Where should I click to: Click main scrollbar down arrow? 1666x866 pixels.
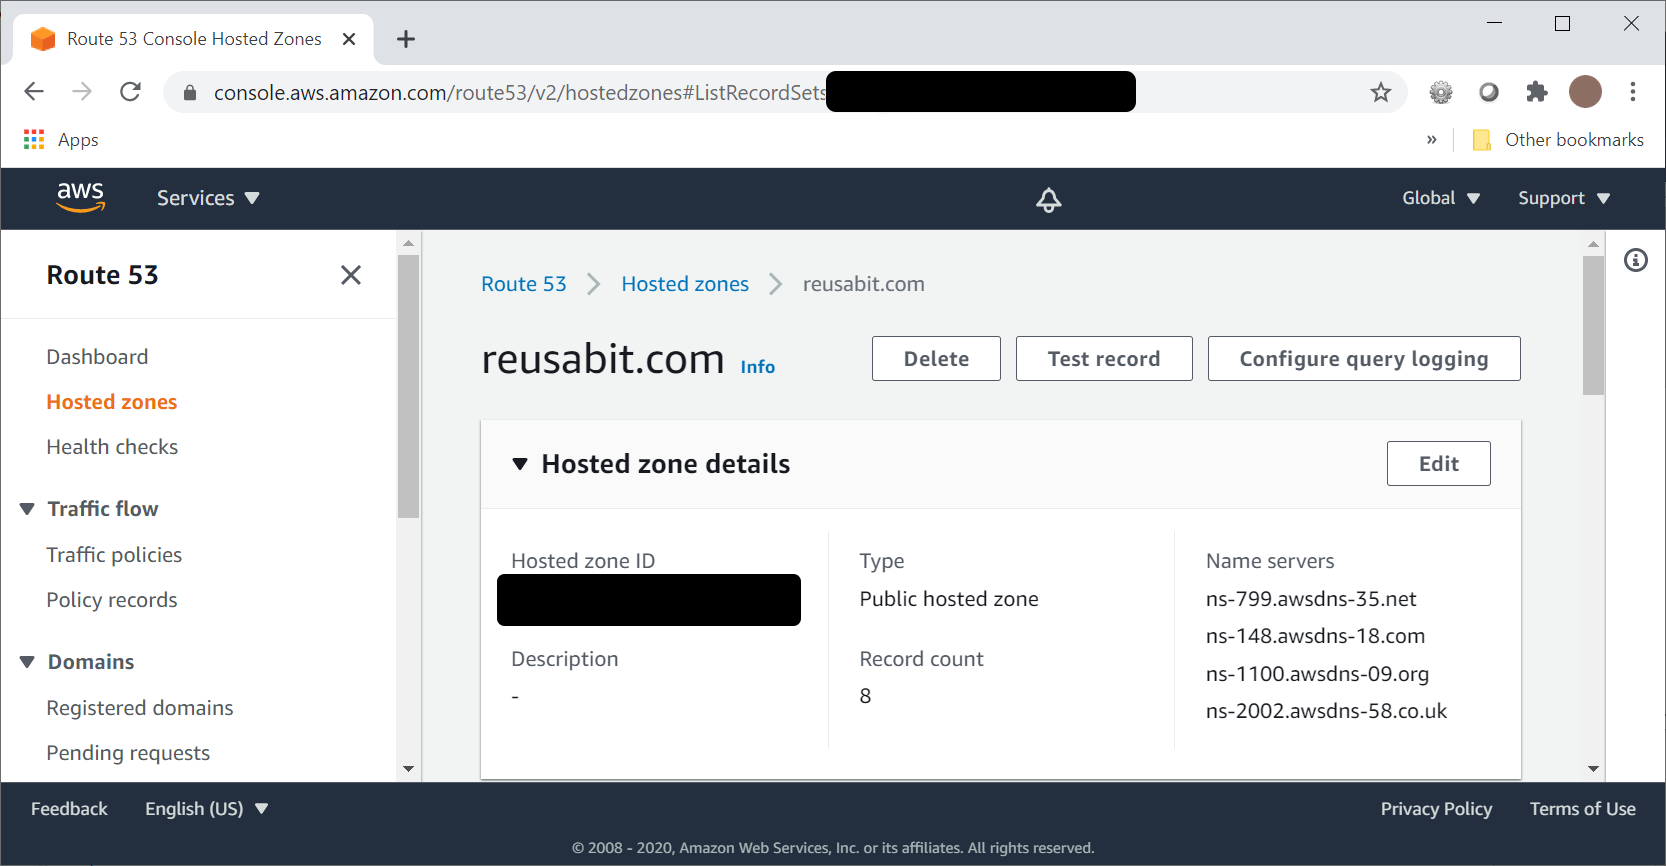click(x=1594, y=769)
